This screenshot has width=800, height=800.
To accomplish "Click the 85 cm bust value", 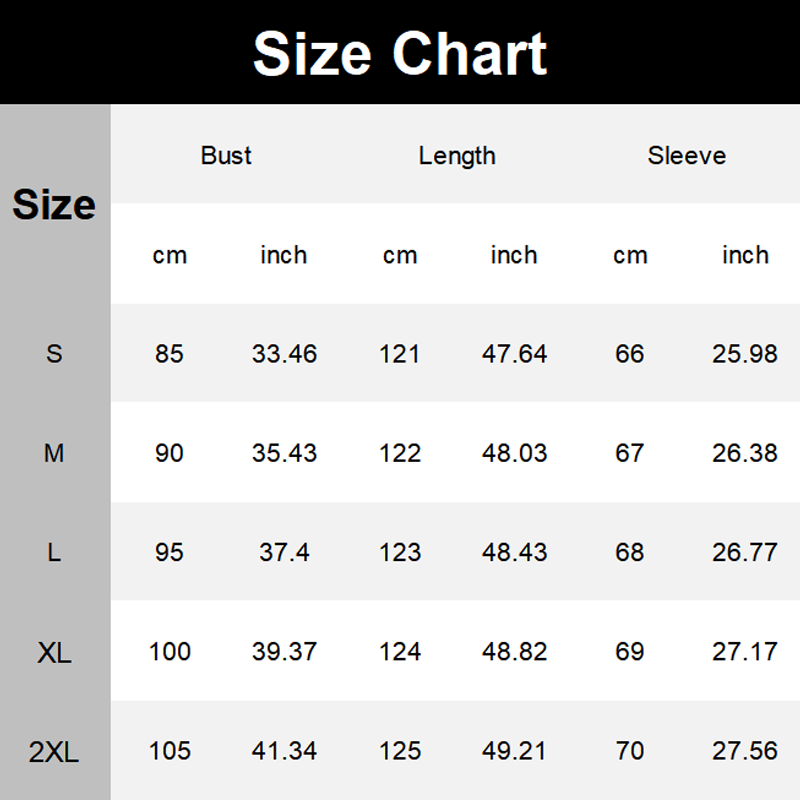I will [x=169, y=354].
